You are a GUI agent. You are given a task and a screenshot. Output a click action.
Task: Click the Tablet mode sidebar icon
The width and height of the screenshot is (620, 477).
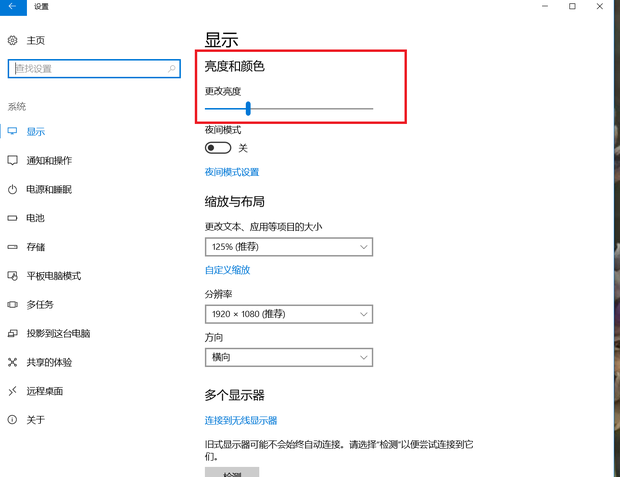(13, 276)
